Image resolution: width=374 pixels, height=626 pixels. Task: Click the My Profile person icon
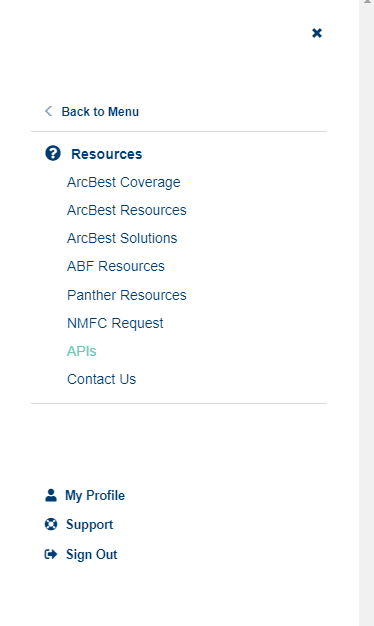coord(51,495)
